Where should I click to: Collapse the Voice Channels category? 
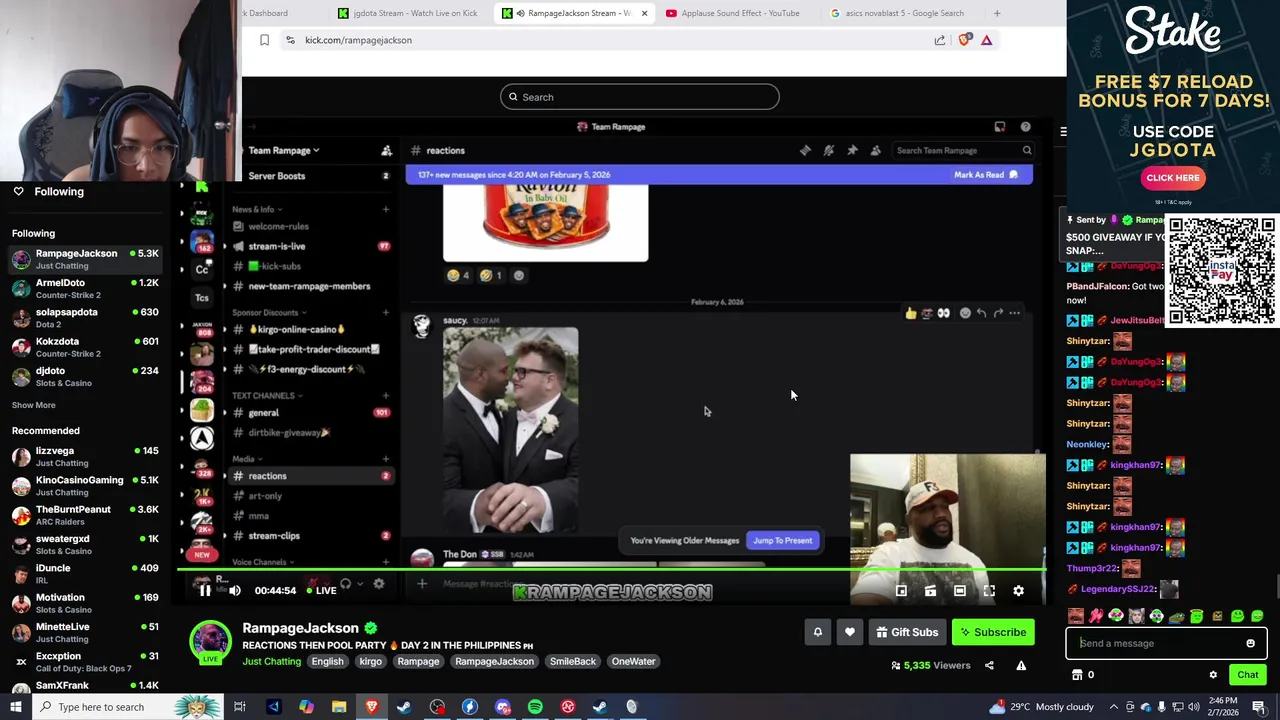[264, 562]
